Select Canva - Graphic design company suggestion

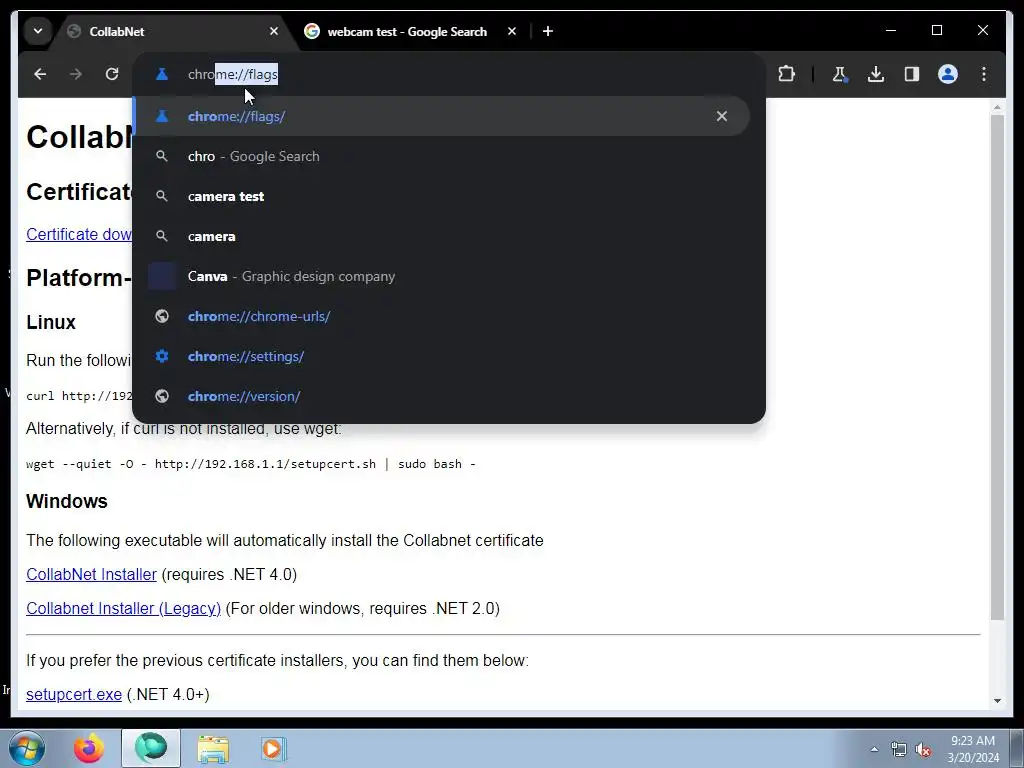[x=441, y=276]
